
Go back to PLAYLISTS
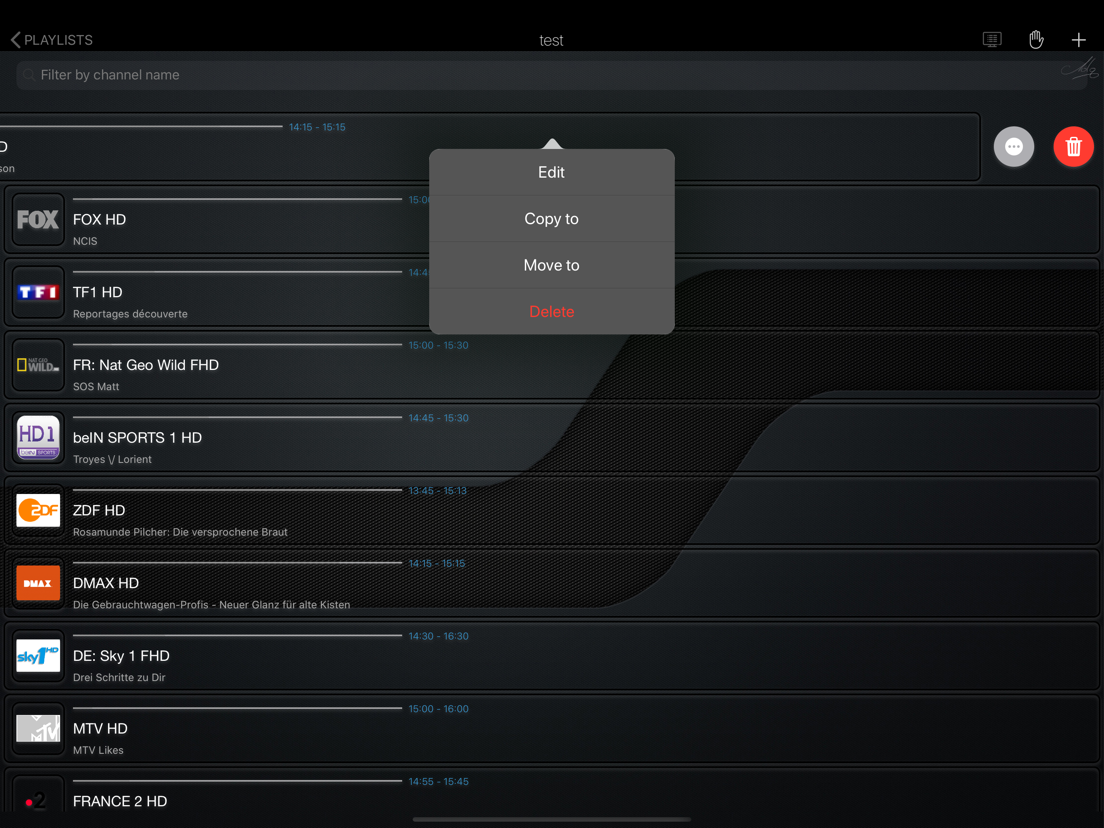50,39
